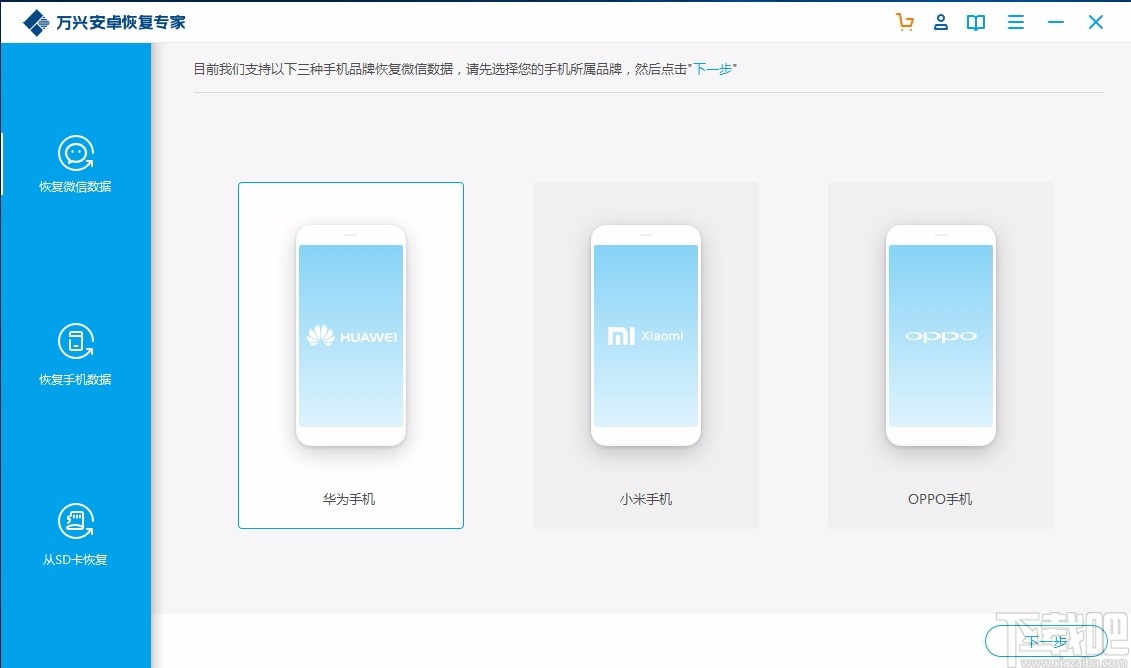
Task: Open the shopping cart purchase icon
Action: 905,22
